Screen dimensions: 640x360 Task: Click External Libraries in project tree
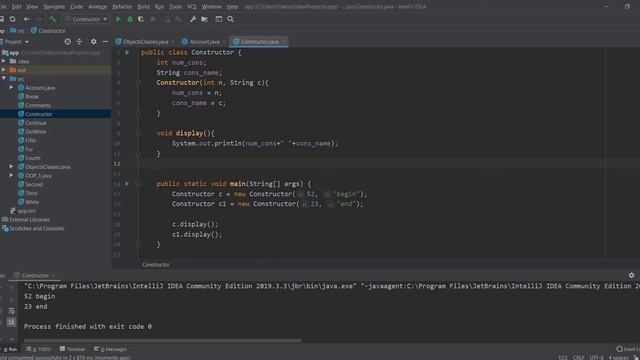[29, 220]
